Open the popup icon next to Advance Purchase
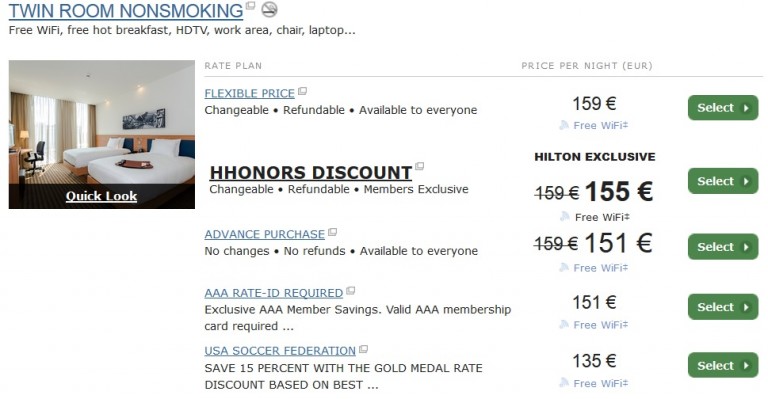The width and height of the screenshot is (768, 399). (333, 232)
